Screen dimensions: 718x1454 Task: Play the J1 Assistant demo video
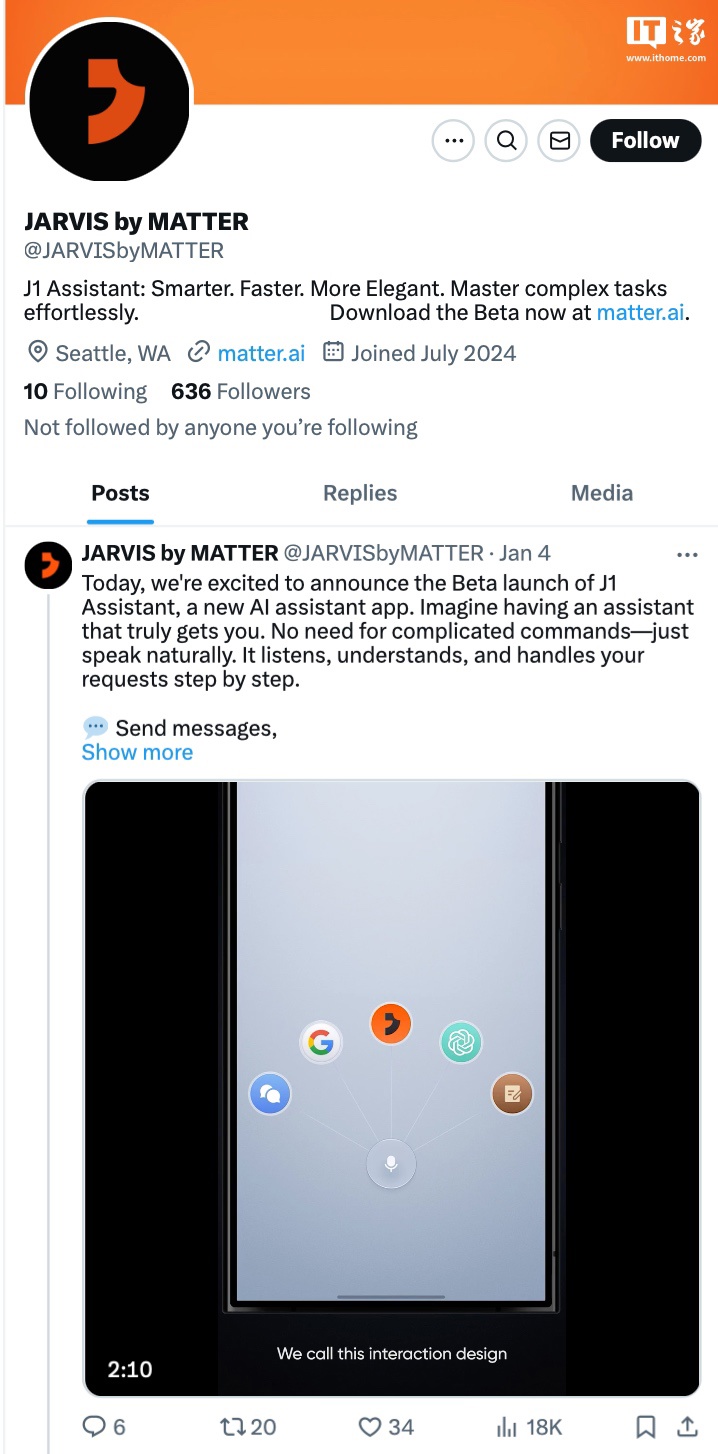coord(391,1088)
